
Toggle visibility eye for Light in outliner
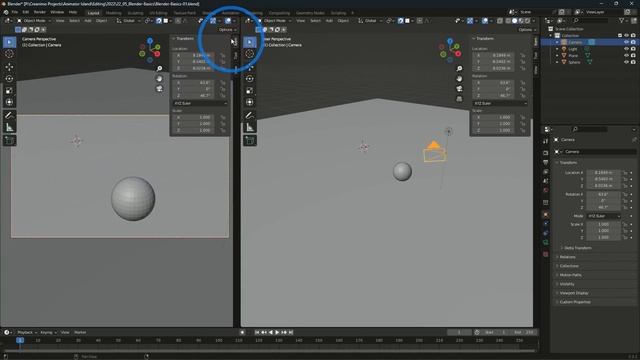pyautogui.click(x=626, y=49)
